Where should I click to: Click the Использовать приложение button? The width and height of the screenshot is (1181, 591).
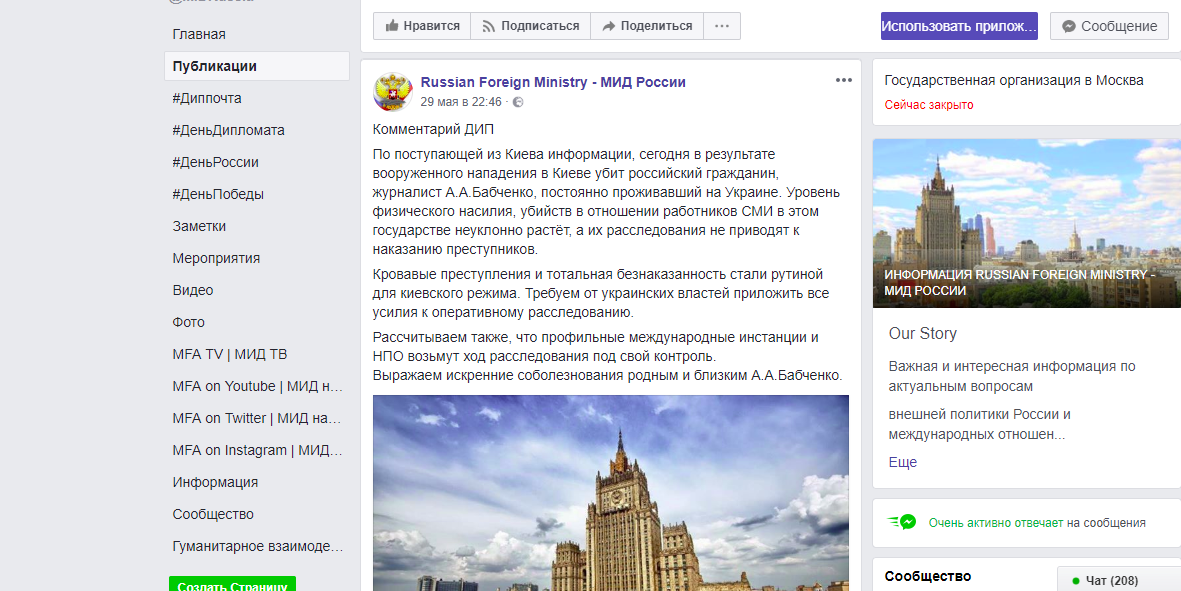959,26
